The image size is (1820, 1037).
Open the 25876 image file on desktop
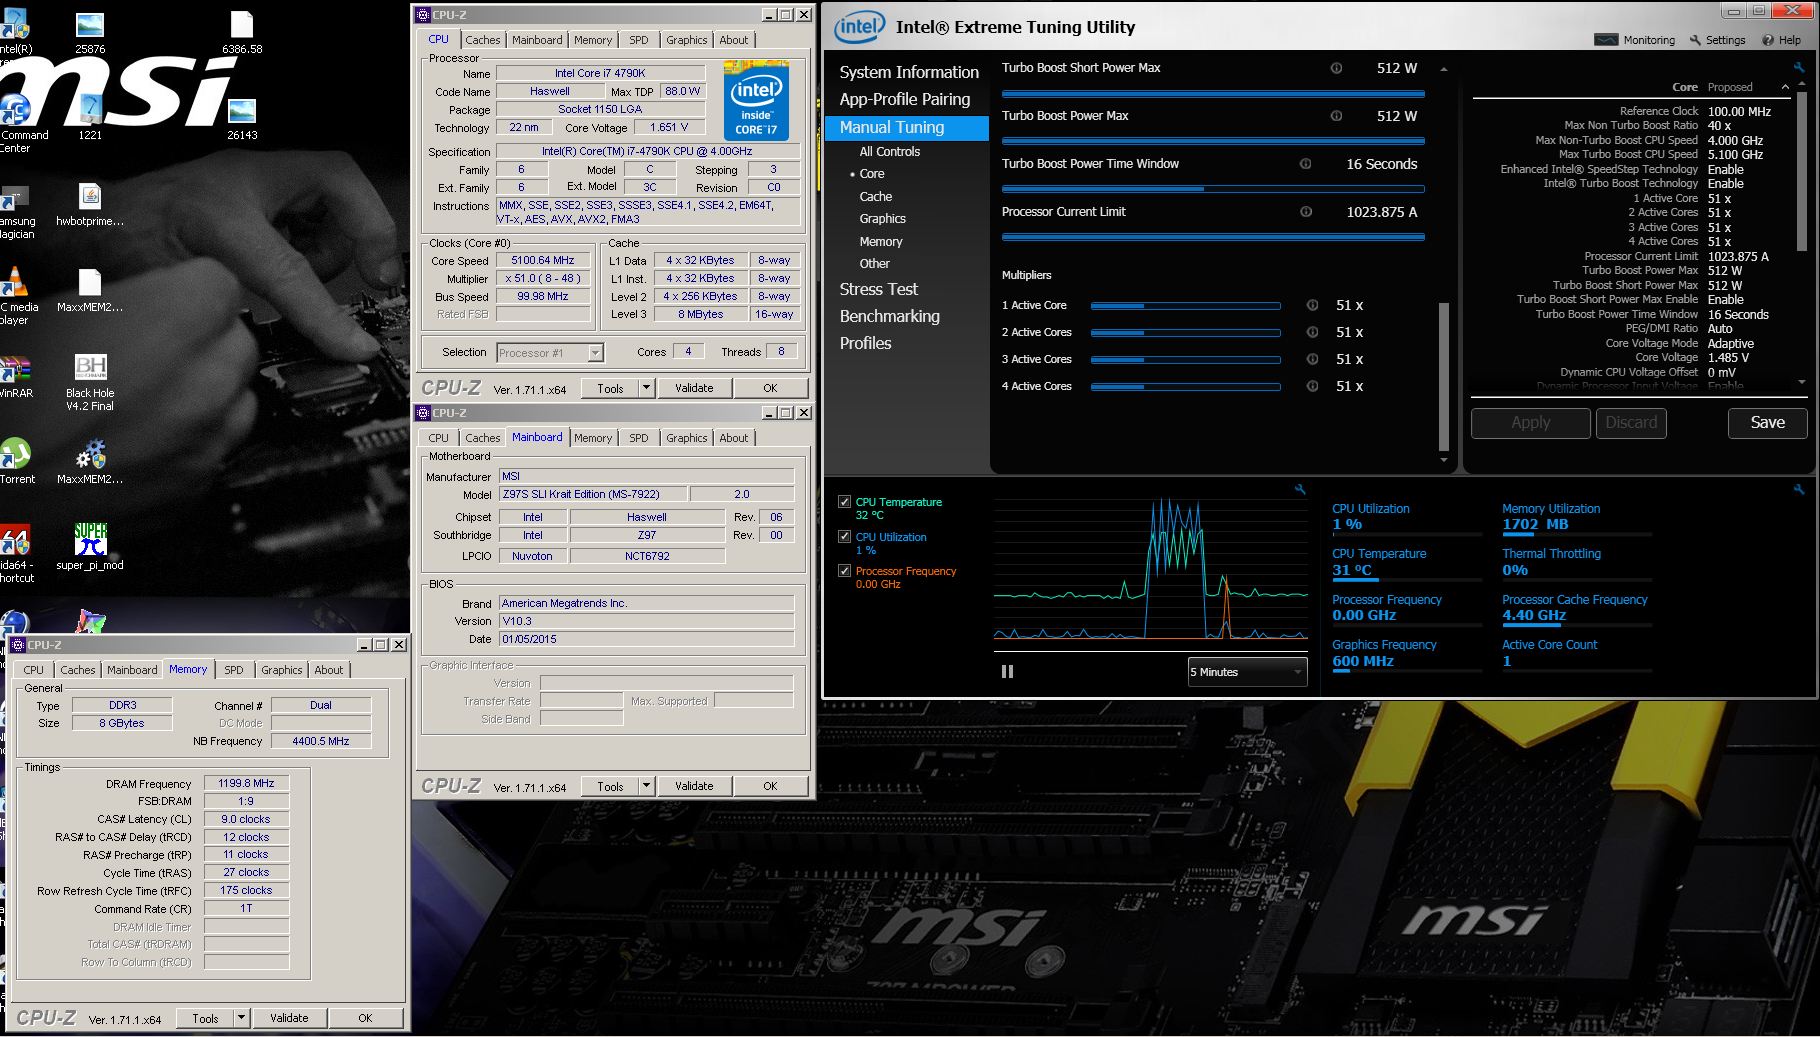point(90,32)
